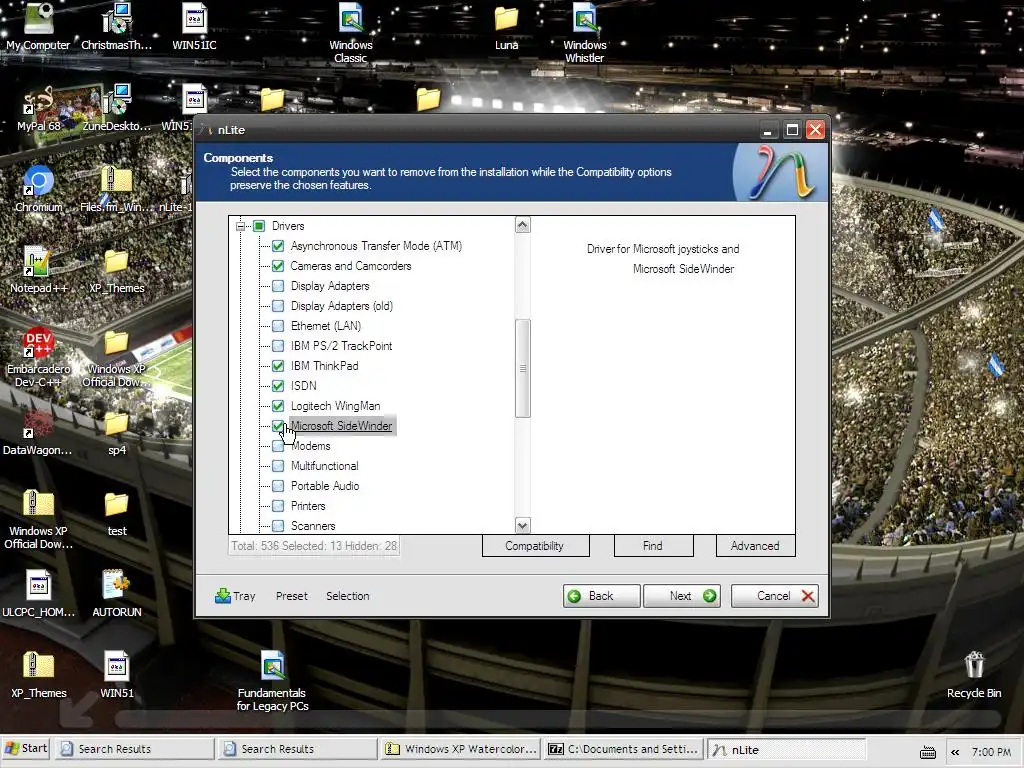Click language bar keyboard icon in tray
This screenshot has height=768, width=1024.
927,752
